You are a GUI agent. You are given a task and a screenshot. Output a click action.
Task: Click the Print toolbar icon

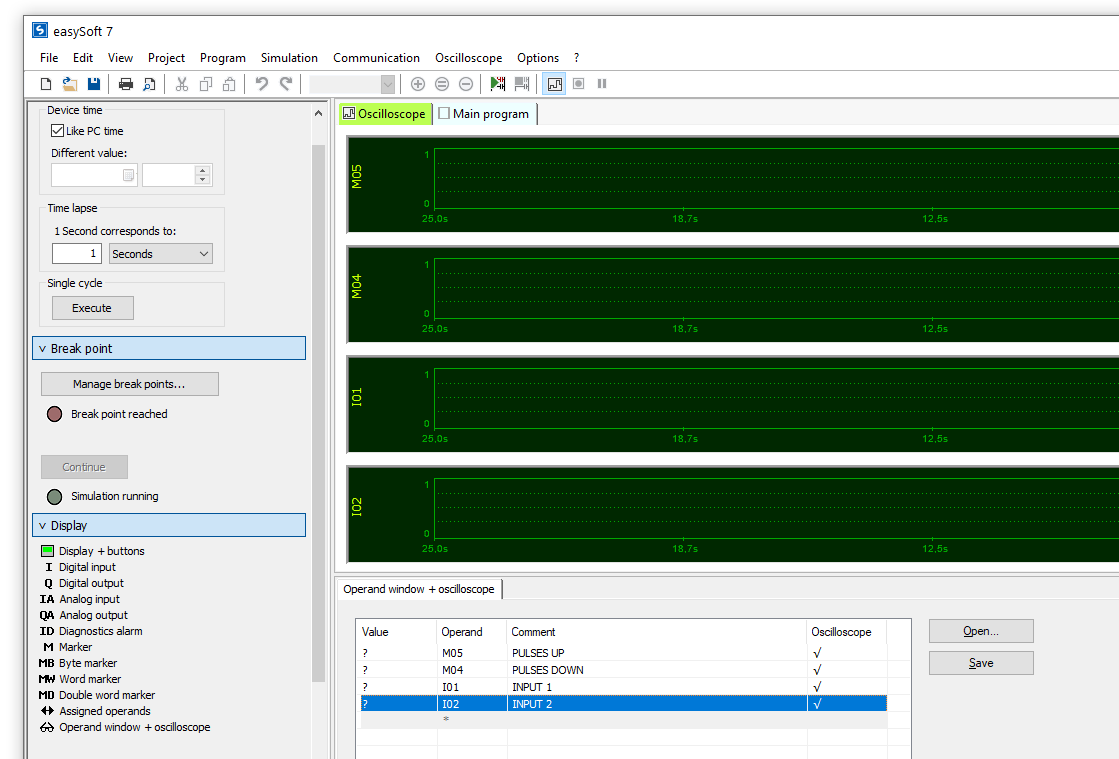pos(126,84)
